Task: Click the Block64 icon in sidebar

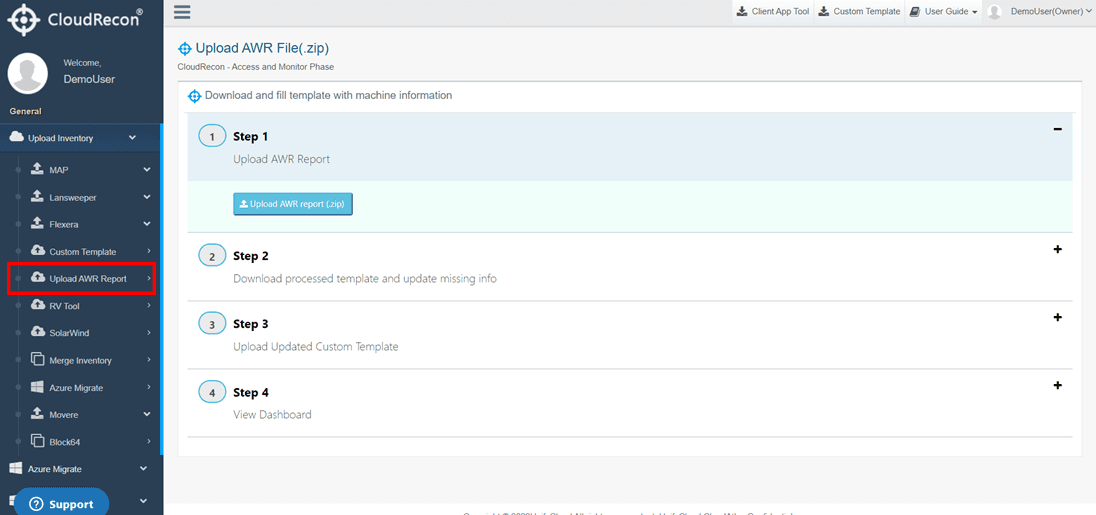Action: pos(38,442)
